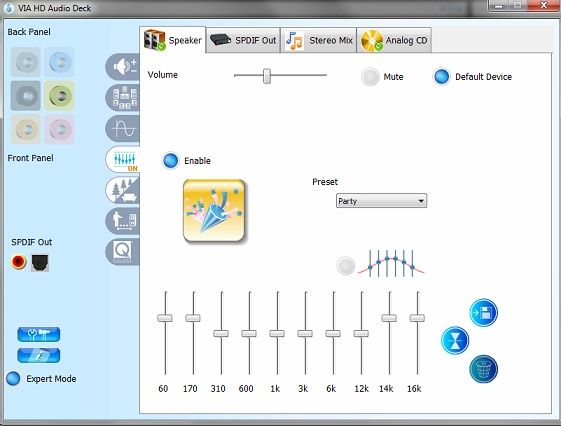Open the environment effects trees icon
The height and width of the screenshot is (426, 561).
[122, 190]
